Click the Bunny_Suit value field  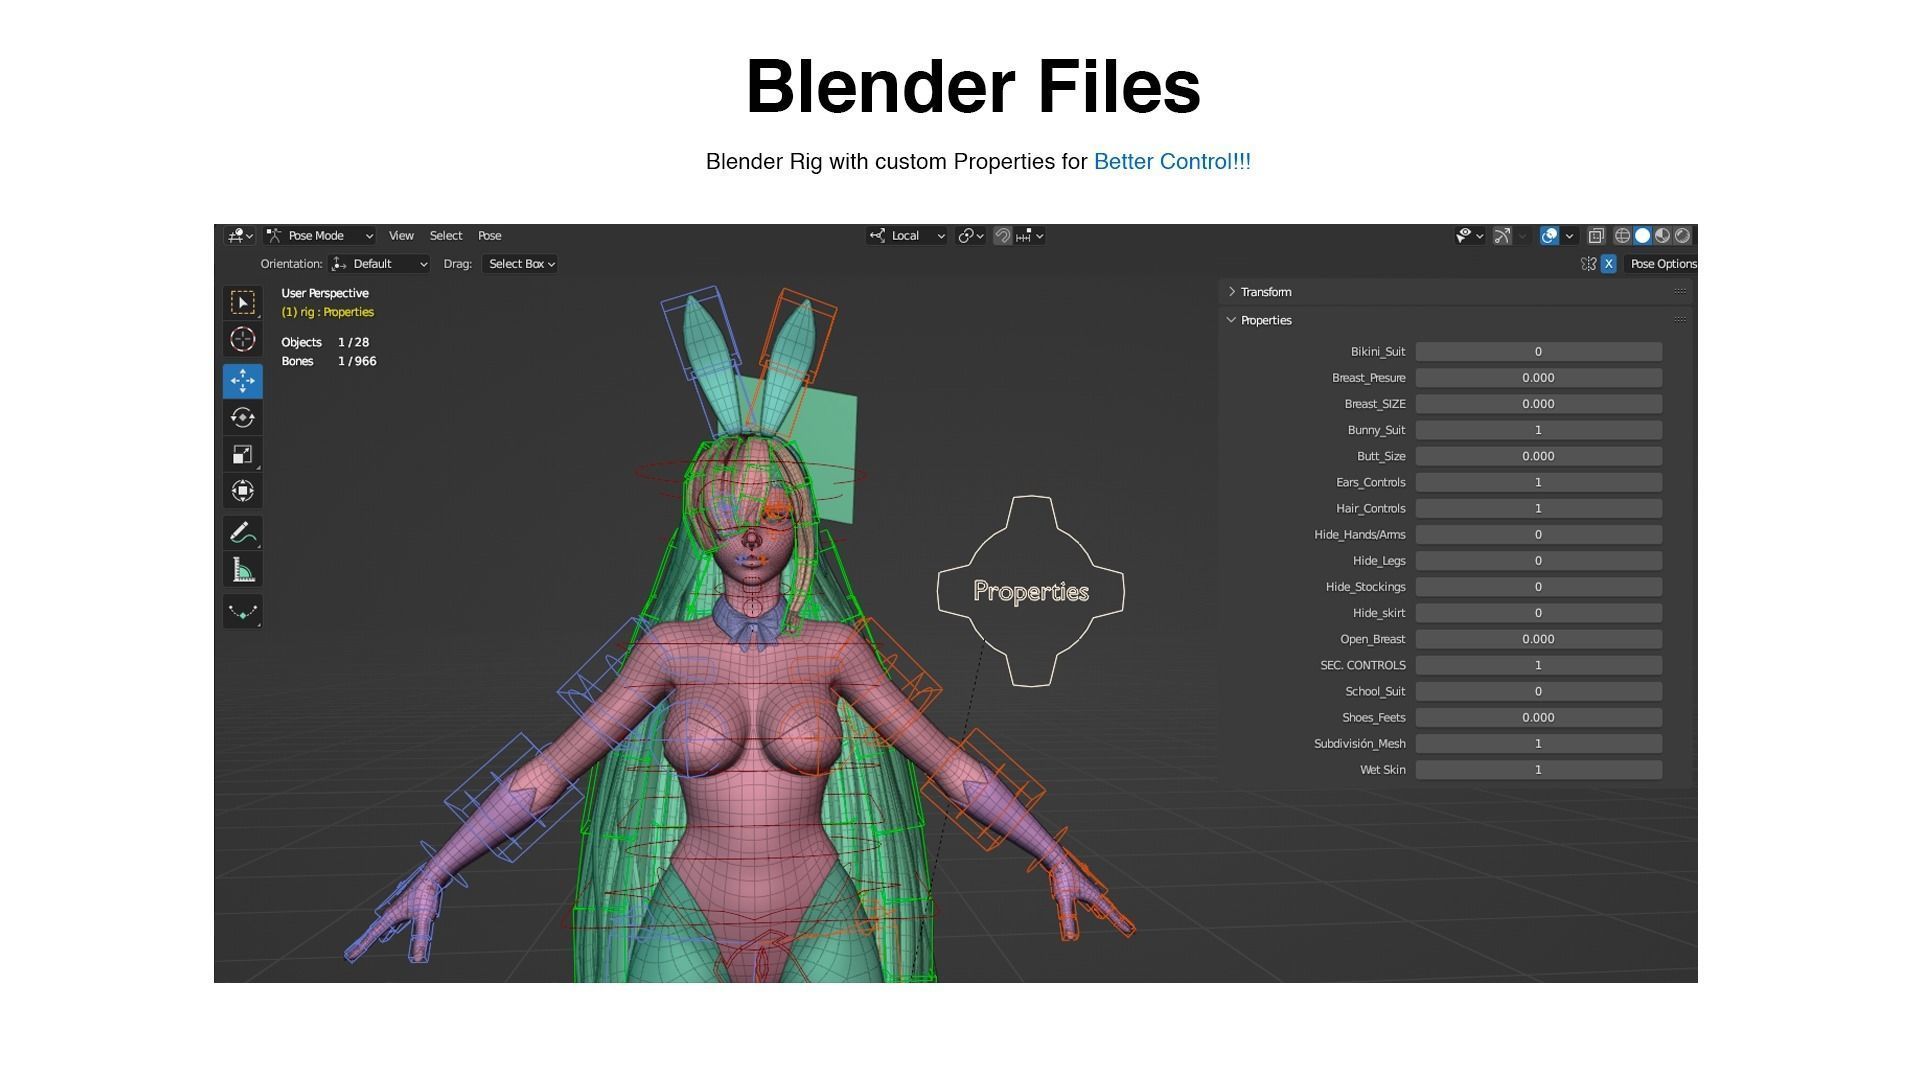(x=1537, y=430)
